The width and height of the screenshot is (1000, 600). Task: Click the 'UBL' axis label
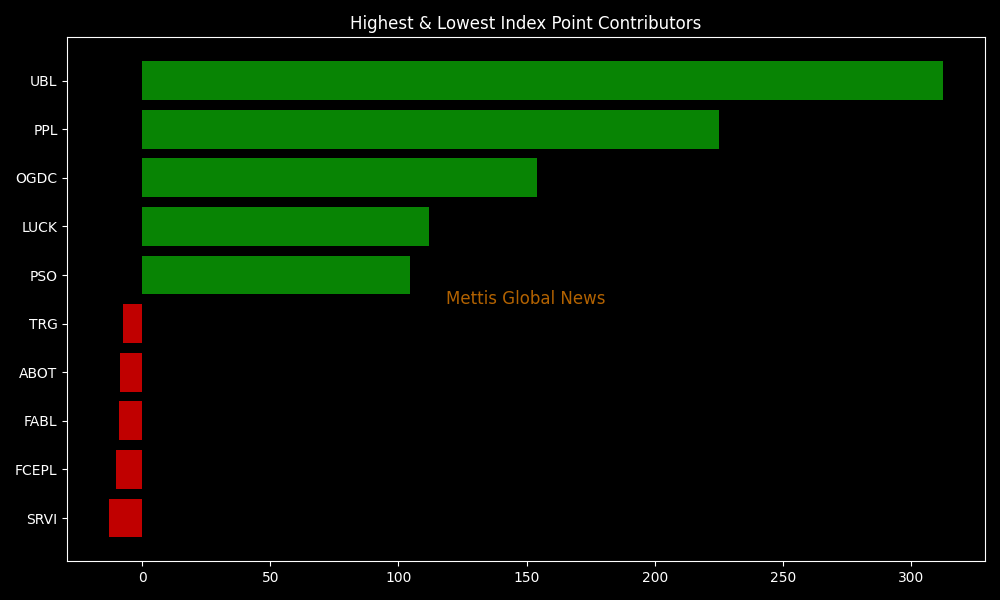pyautogui.click(x=43, y=82)
